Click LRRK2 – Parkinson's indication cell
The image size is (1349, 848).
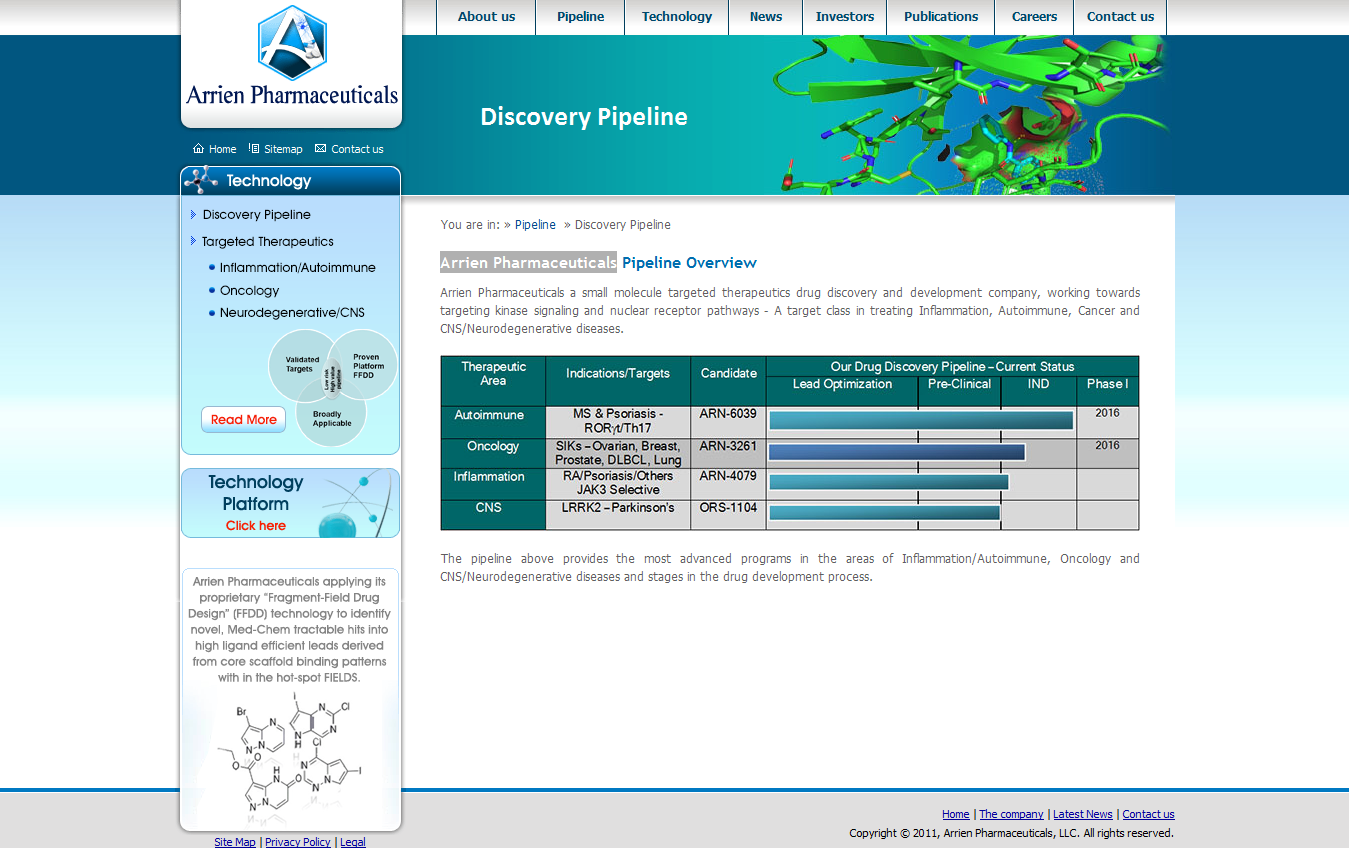[618, 514]
